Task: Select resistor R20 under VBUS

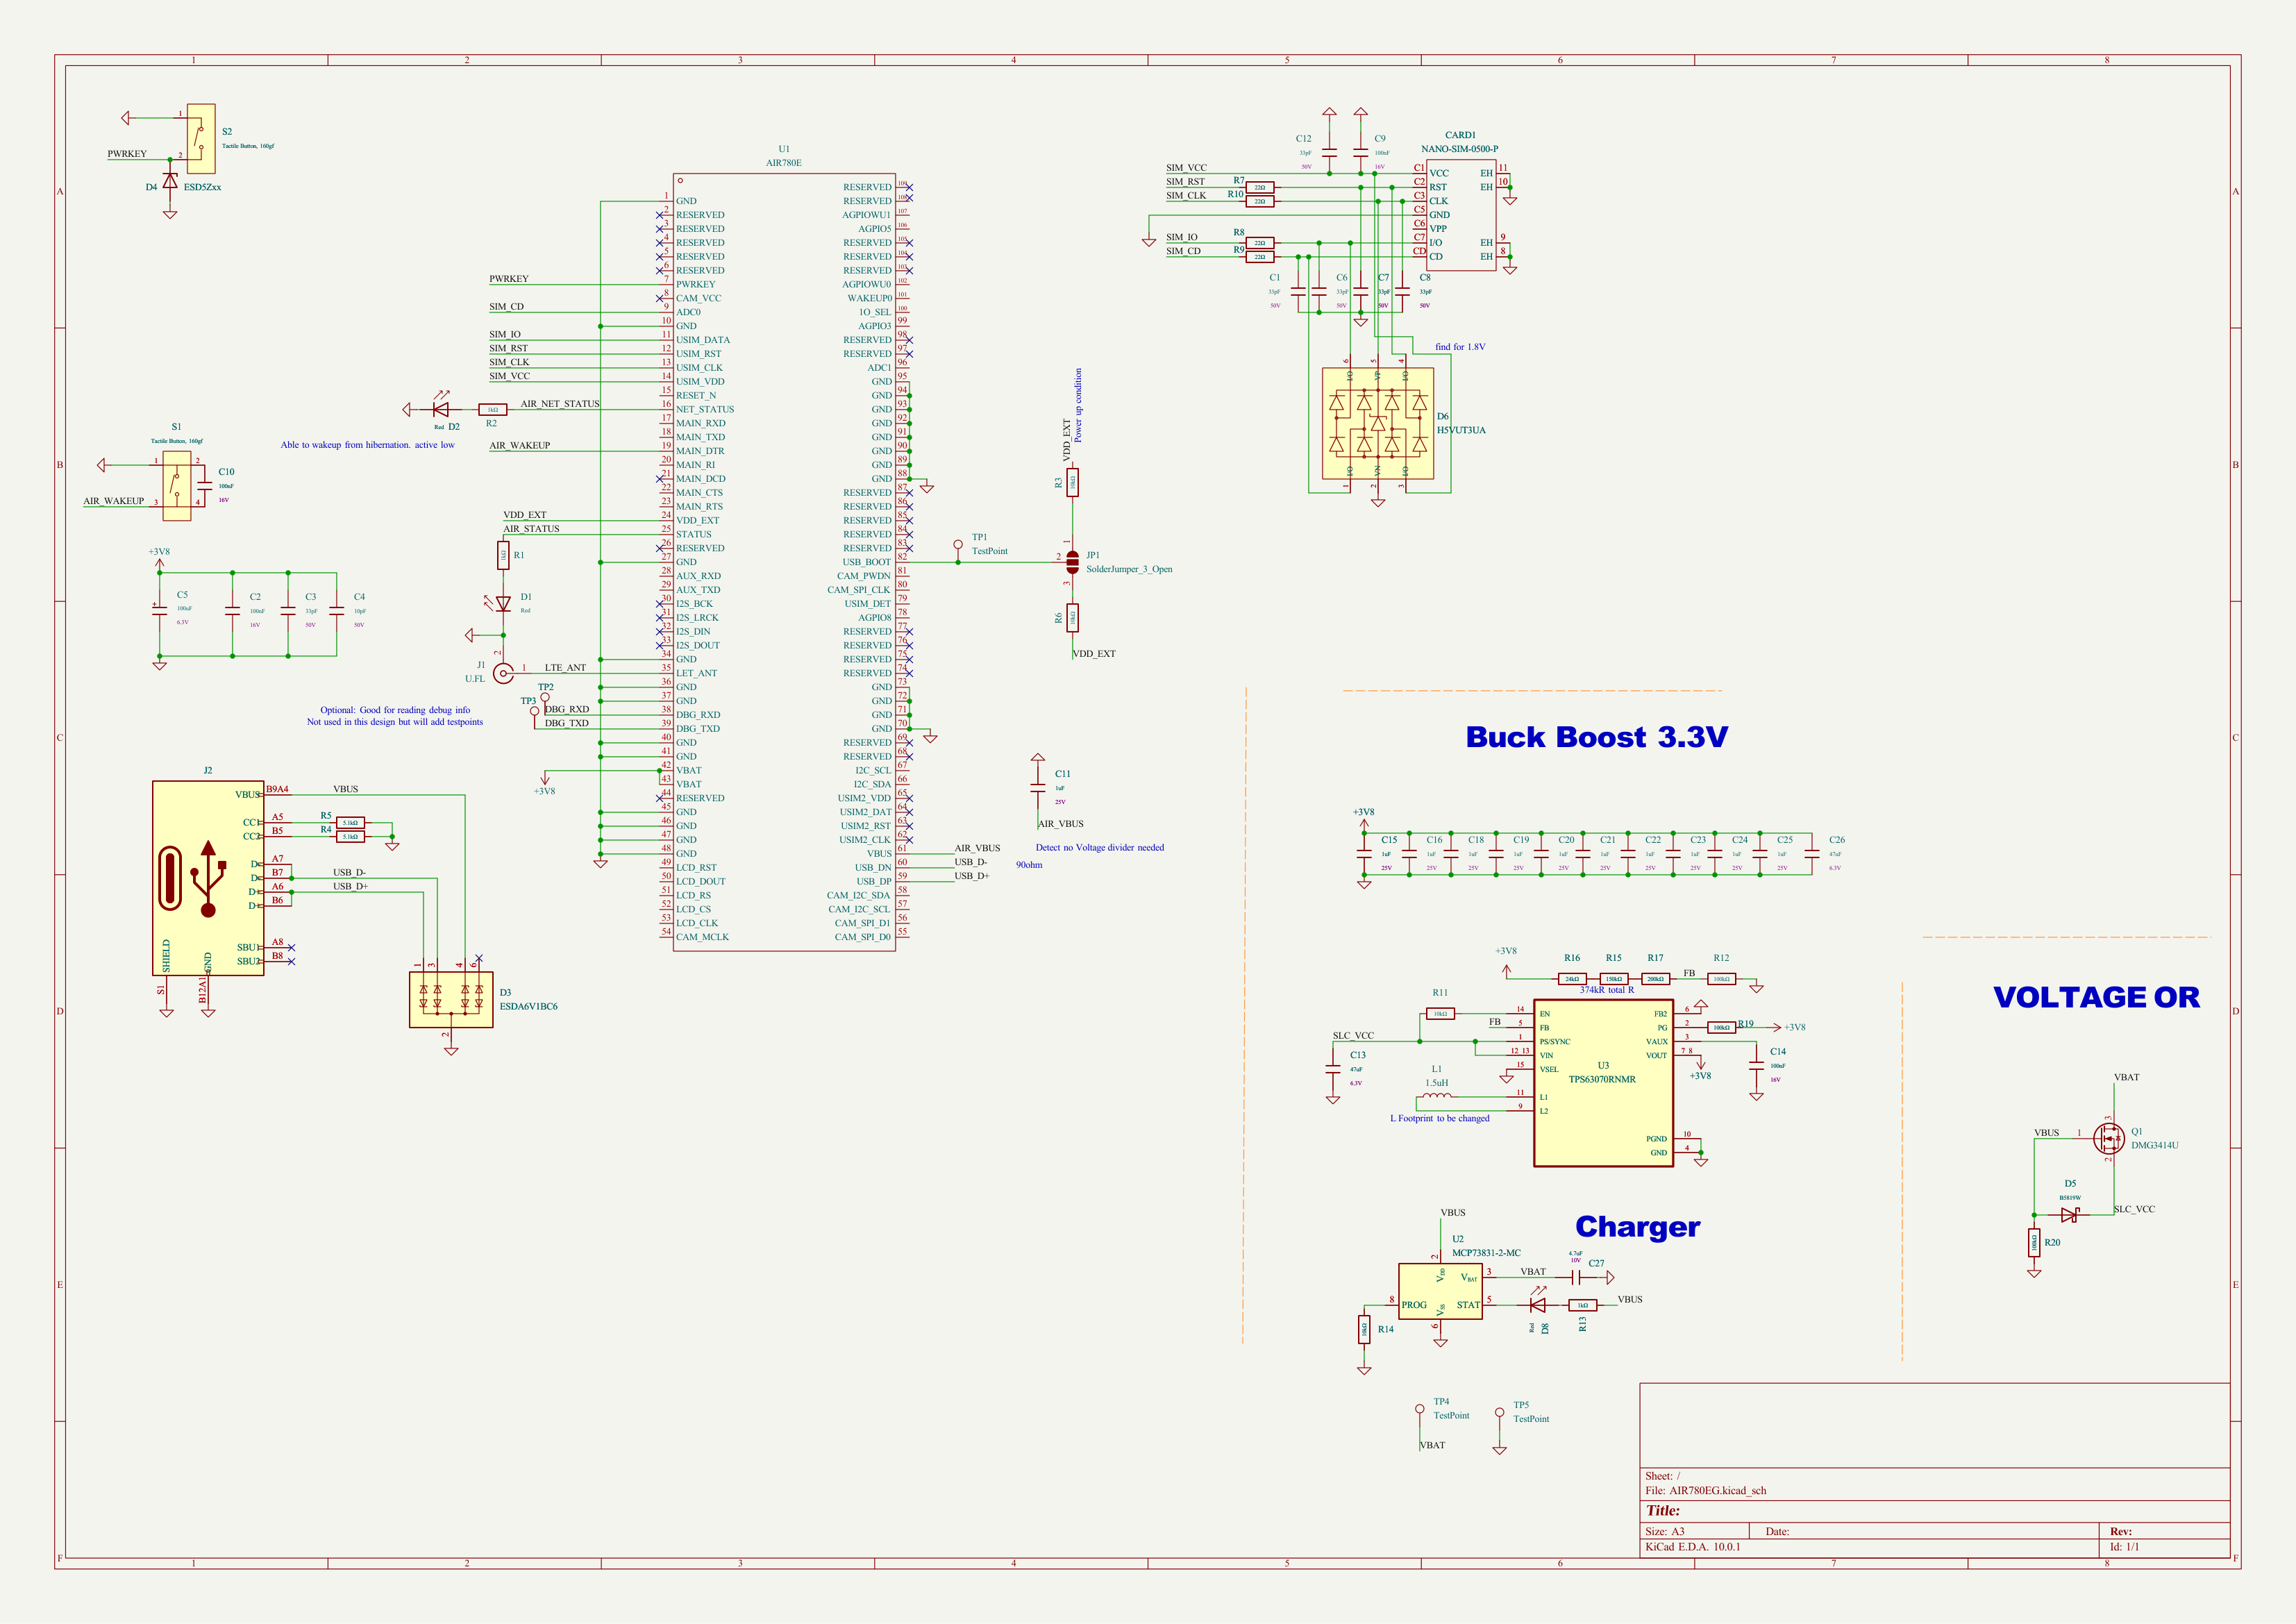Action: click(x=2034, y=1243)
